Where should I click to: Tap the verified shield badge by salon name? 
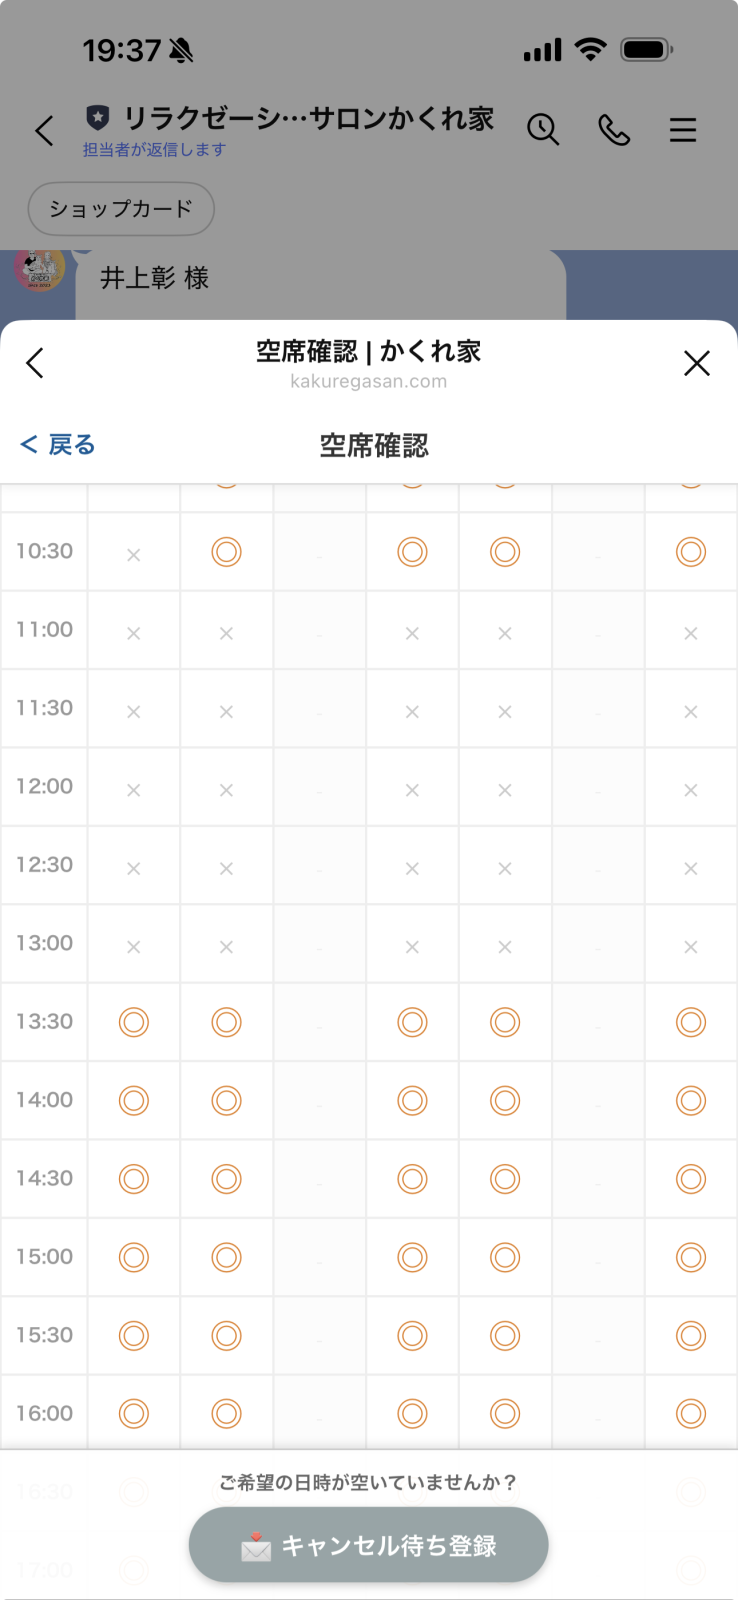pos(97,118)
